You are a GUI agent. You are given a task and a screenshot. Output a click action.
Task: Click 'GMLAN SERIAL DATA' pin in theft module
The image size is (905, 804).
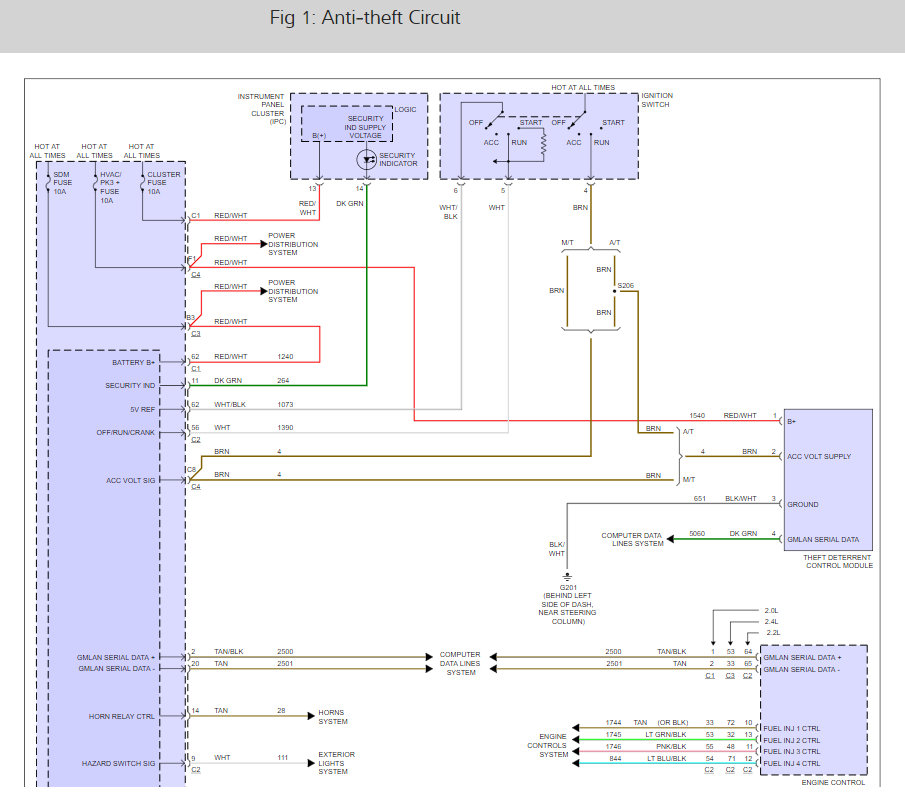click(x=823, y=540)
